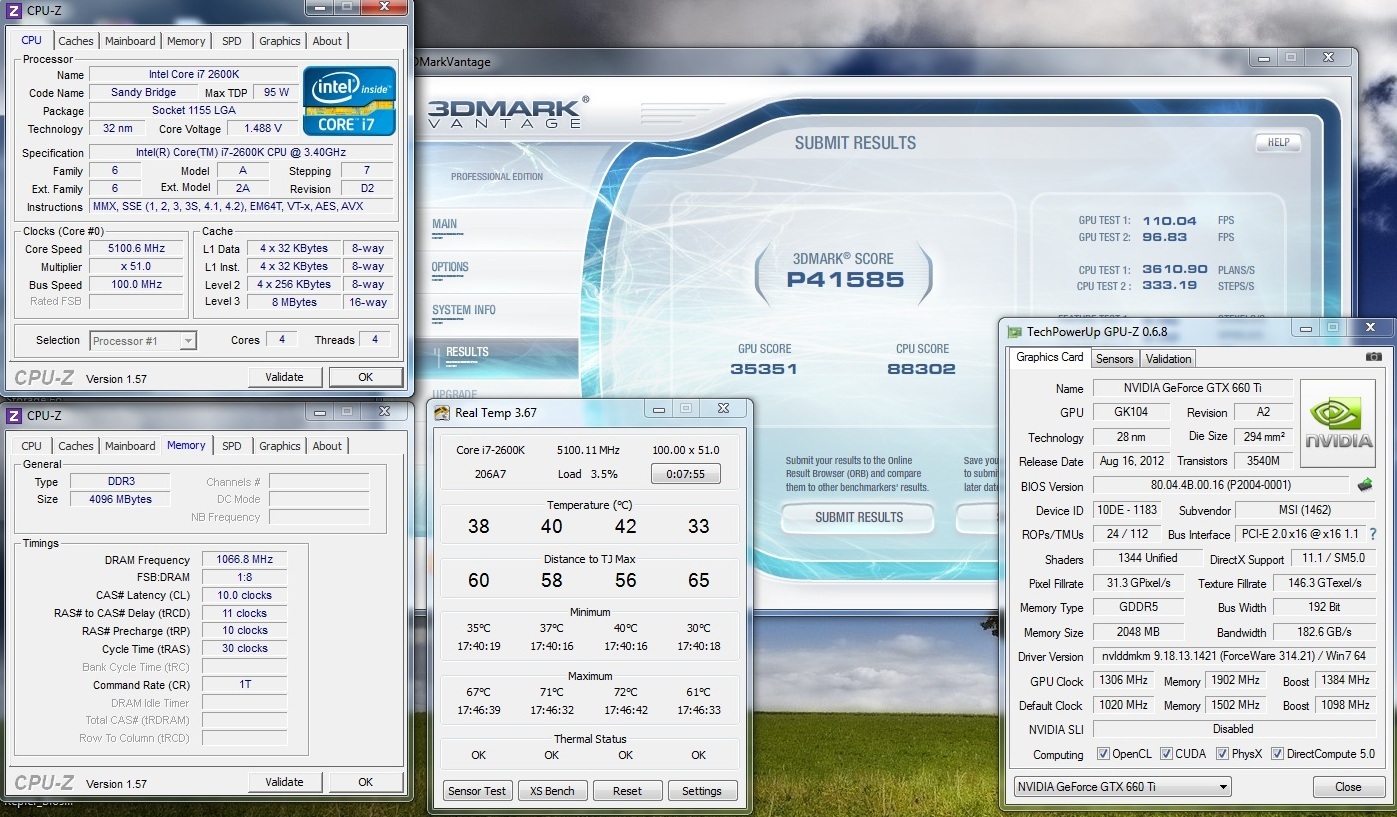Click the XS Bench button in Real Temp
The width and height of the screenshot is (1397, 817).
click(x=552, y=791)
